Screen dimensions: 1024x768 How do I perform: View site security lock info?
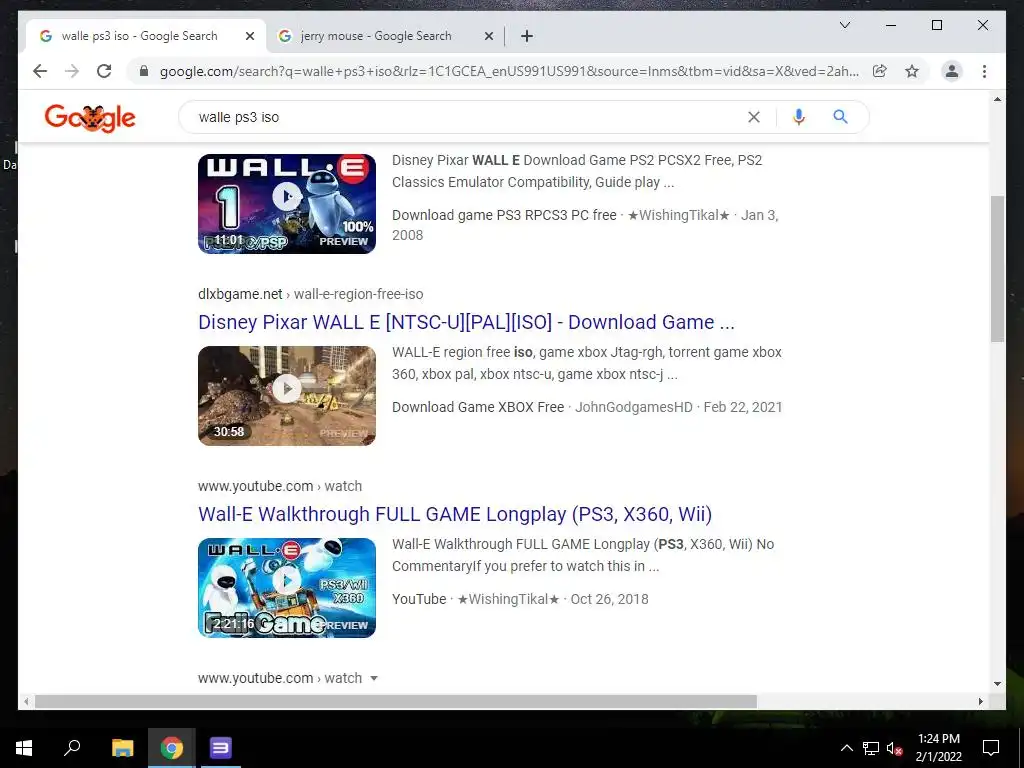144,71
